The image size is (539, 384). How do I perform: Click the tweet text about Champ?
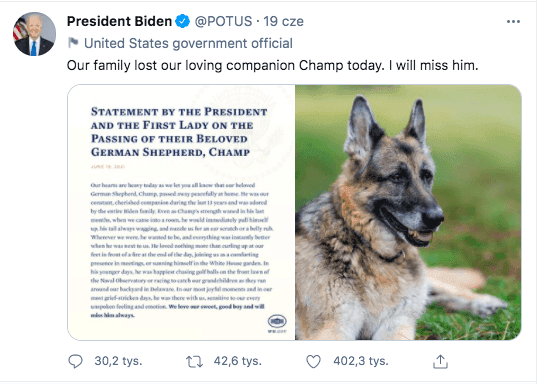click(x=273, y=65)
